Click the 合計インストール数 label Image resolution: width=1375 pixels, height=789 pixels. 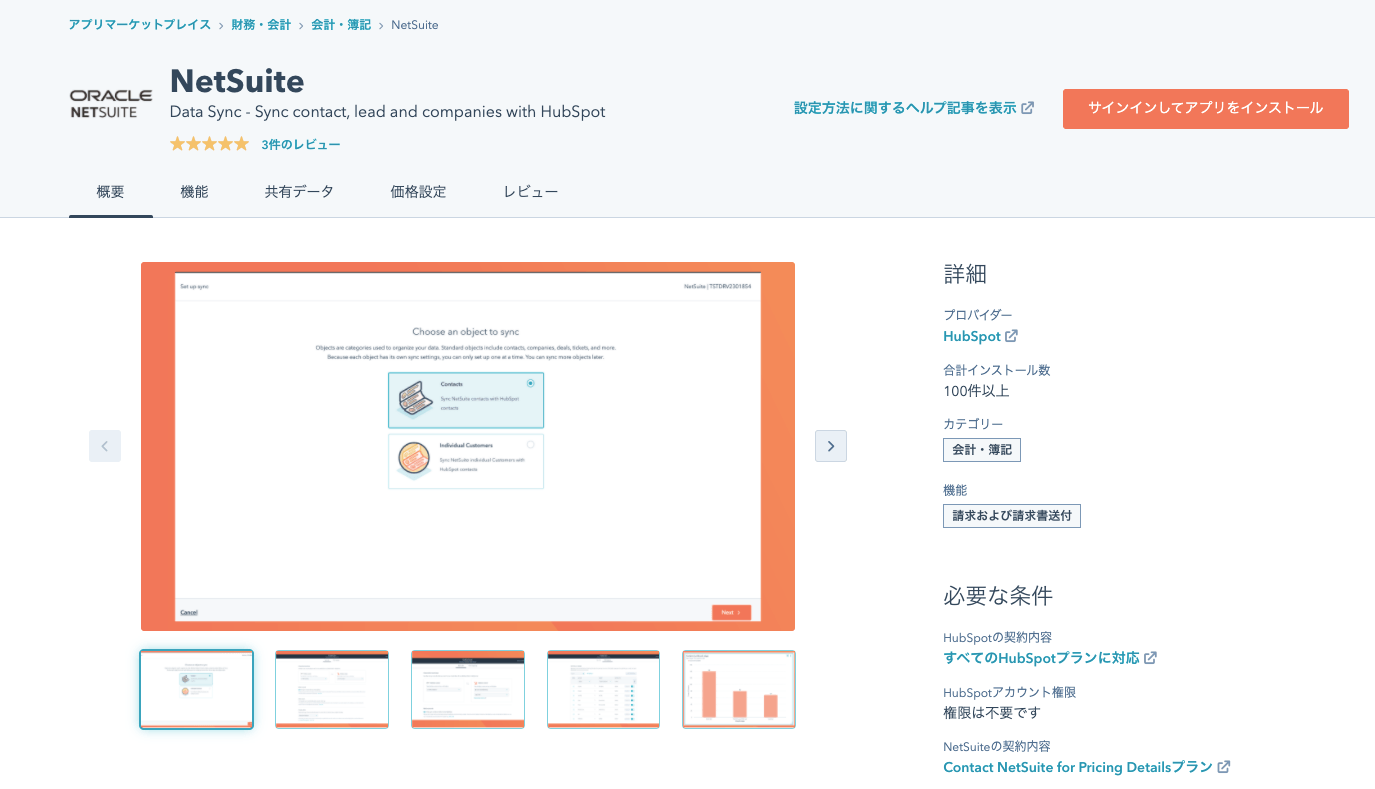tap(997, 370)
